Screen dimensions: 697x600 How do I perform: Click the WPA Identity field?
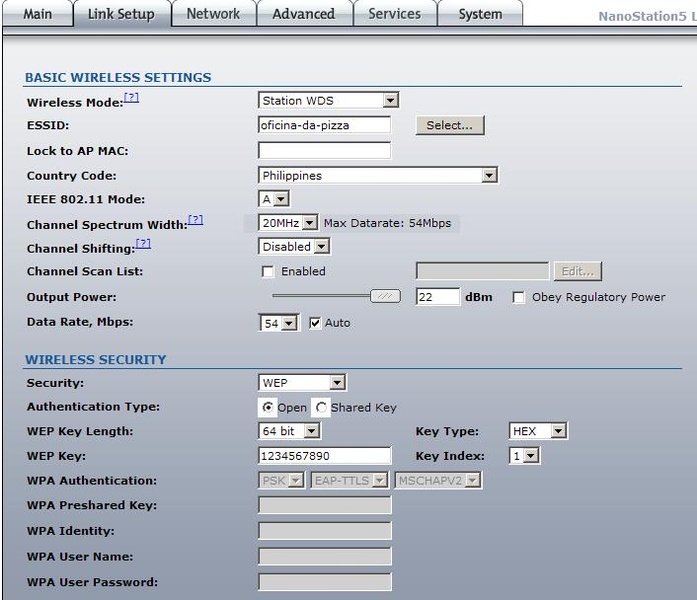point(325,531)
